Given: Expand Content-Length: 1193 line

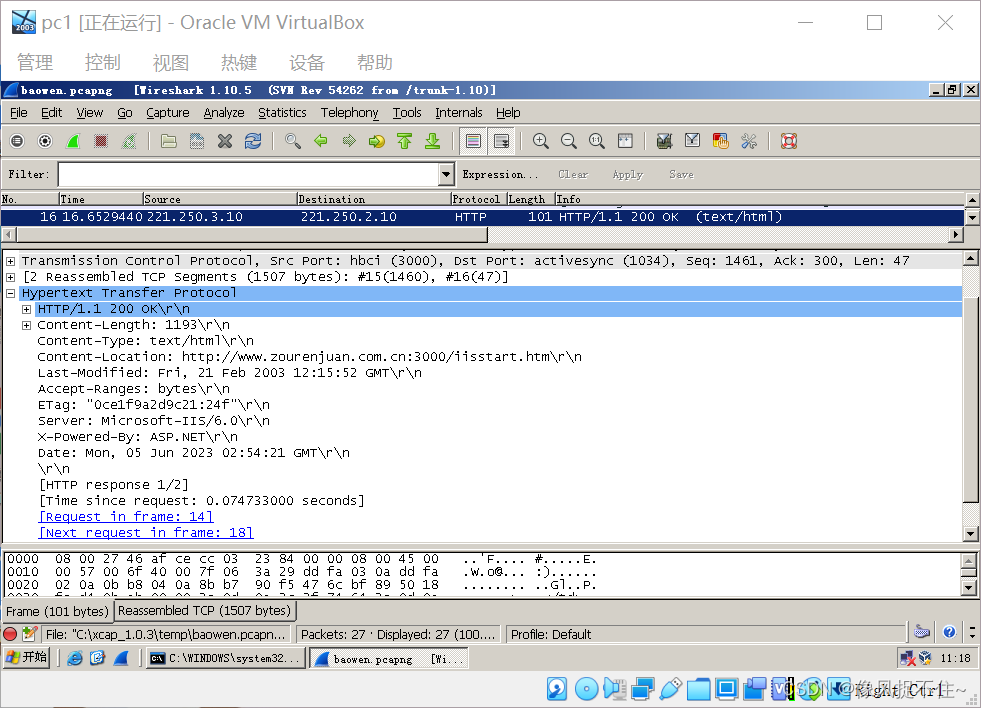Looking at the screenshot, I should [26, 325].
